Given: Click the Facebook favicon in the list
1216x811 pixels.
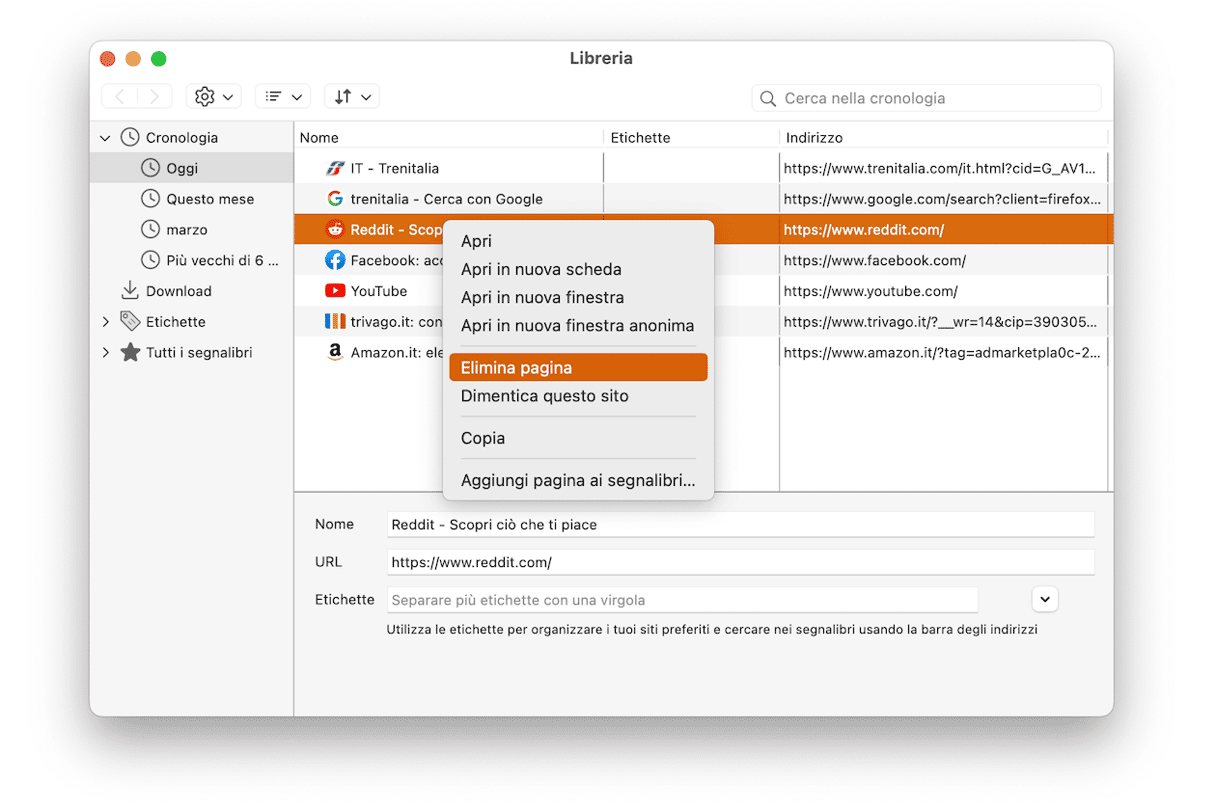Looking at the screenshot, I should tap(335, 260).
